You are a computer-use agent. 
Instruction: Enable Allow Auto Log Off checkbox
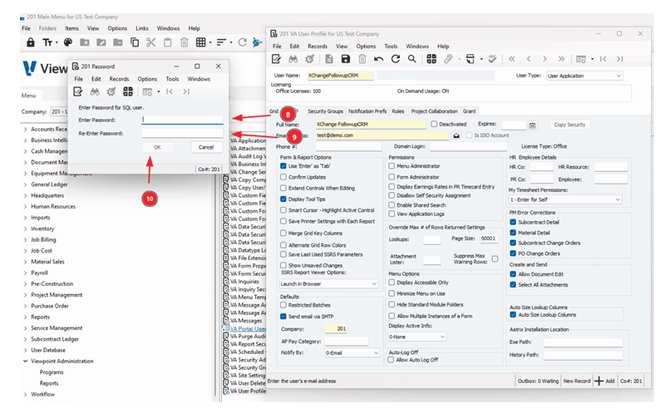(391, 360)
